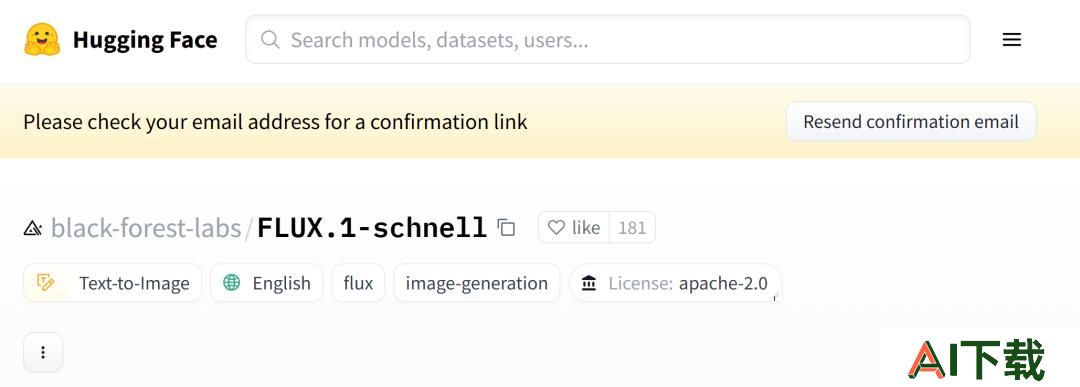Click the Hugging Face emoji logo
The height and width of the screenshot is (387, 1080).
42,39
